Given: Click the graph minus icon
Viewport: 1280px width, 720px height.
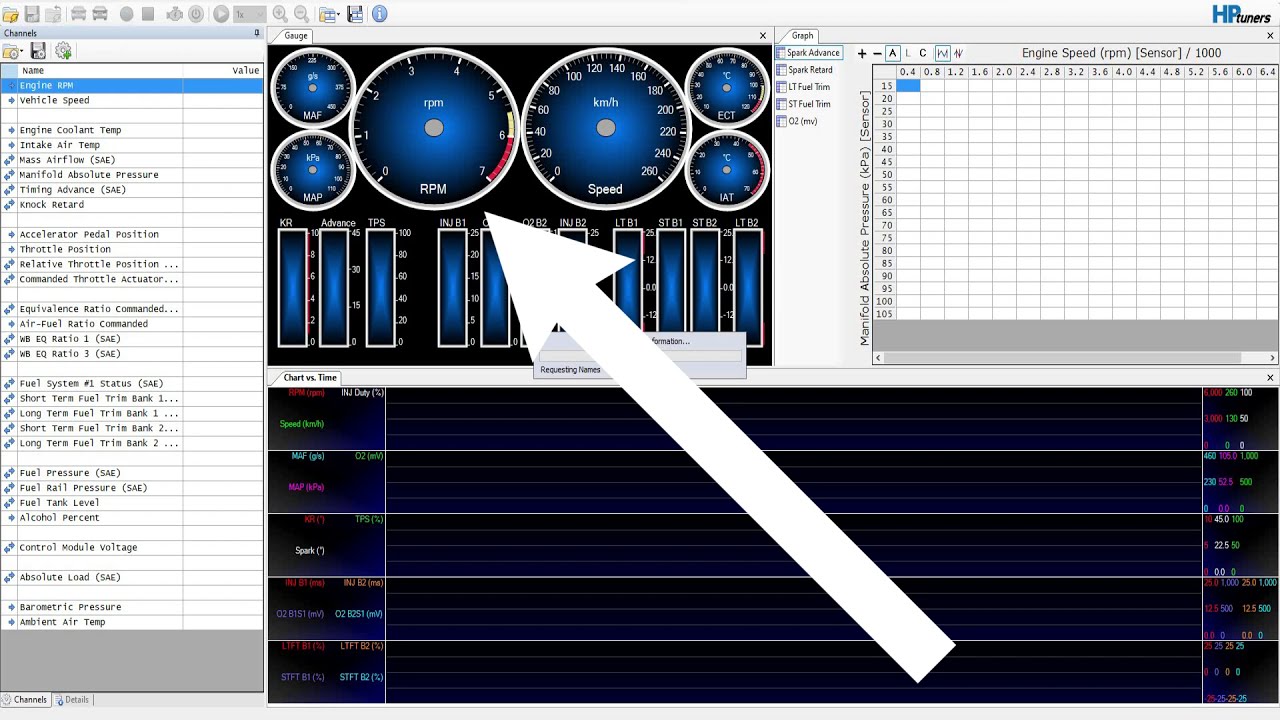Looking at the screenshot, I should coord(877,54).
